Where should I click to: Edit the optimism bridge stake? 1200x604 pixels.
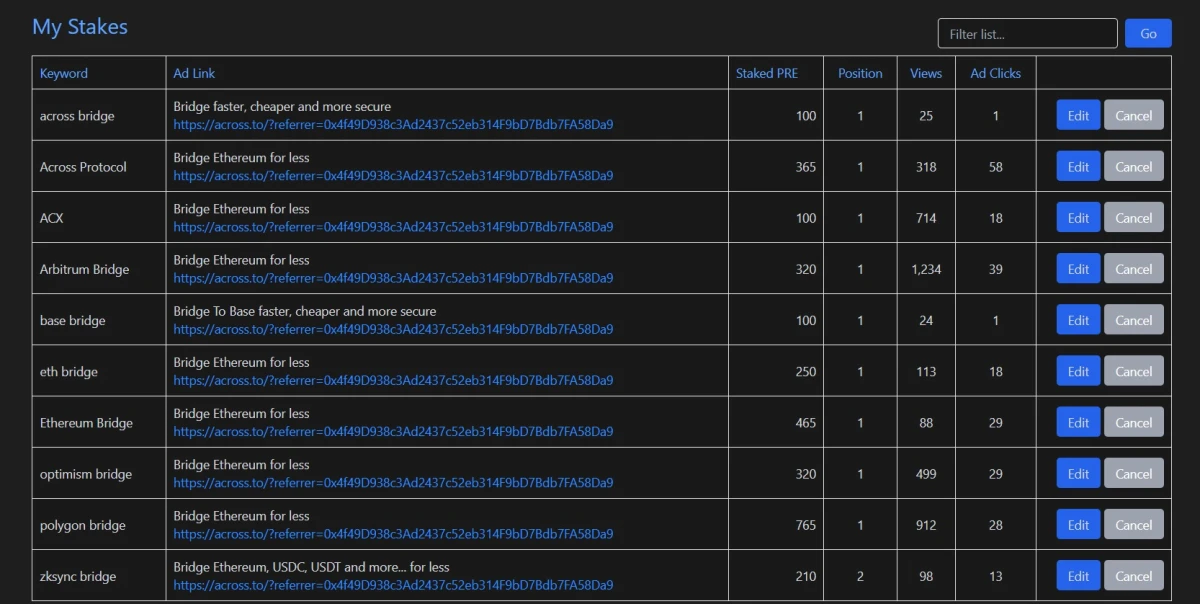[x=1078, y=473]
